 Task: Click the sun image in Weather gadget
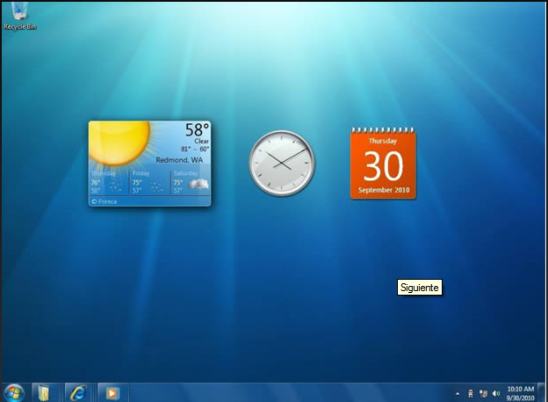click(120, 142)
